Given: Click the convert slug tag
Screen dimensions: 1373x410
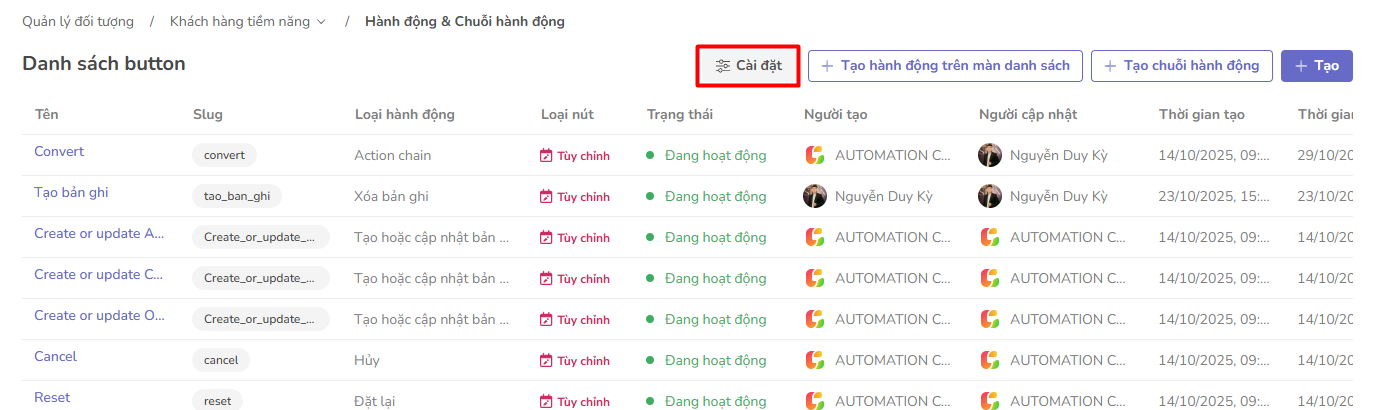Looking at the screenshot, I should tap(224, 155).
